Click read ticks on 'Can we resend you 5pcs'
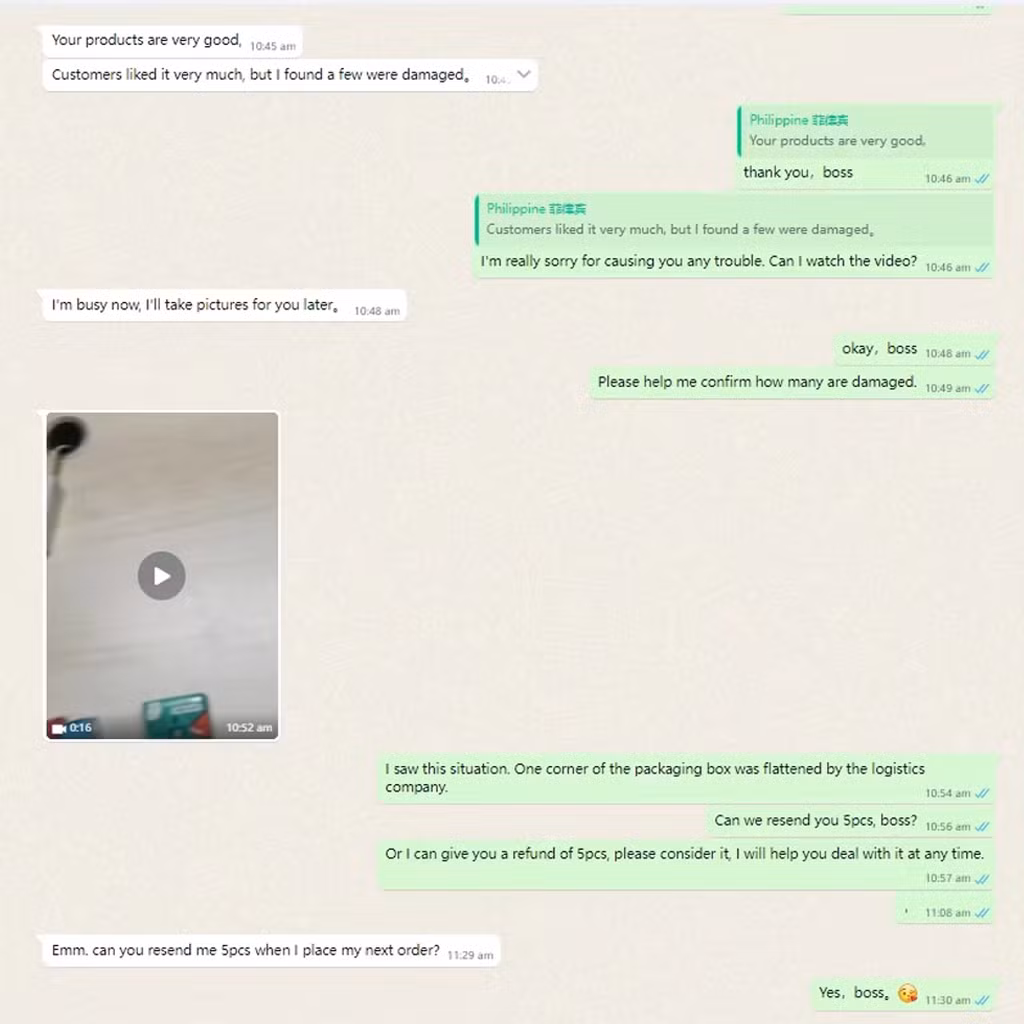Screen dimensions: 1024x1024 coord(982,827)
